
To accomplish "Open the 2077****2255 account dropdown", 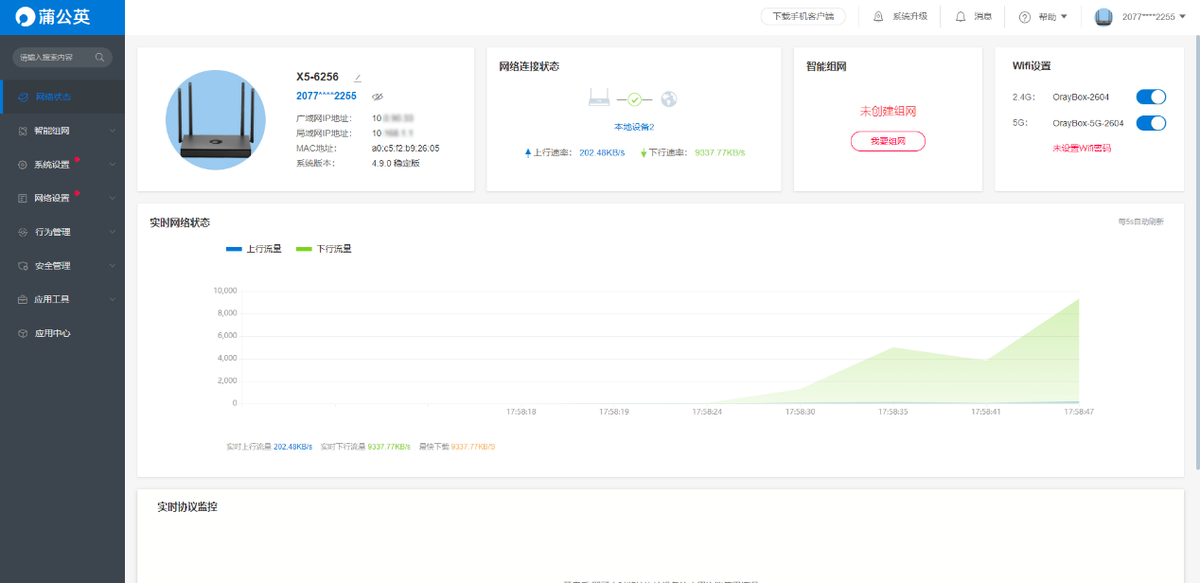I will (1153, 17).
